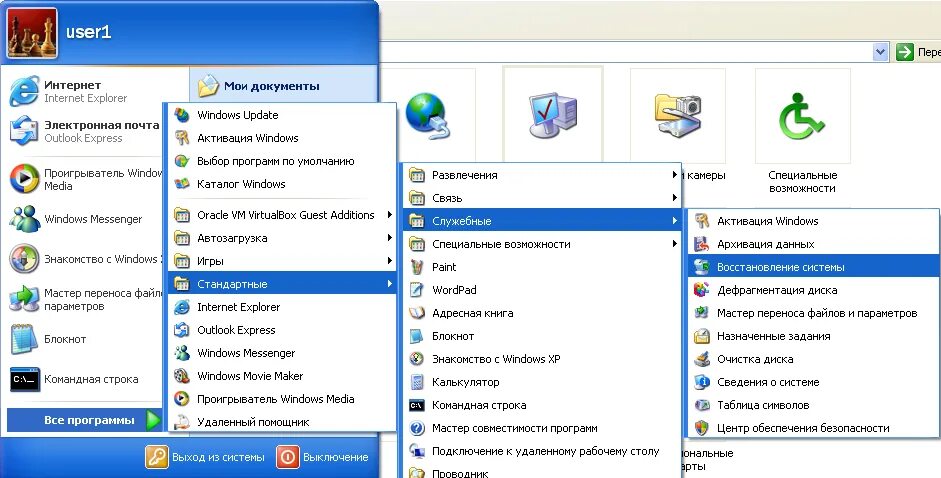Screen dimensions: 941x478
Task: Select Активация Windows in programs list
Action: (x=282, y=138)
